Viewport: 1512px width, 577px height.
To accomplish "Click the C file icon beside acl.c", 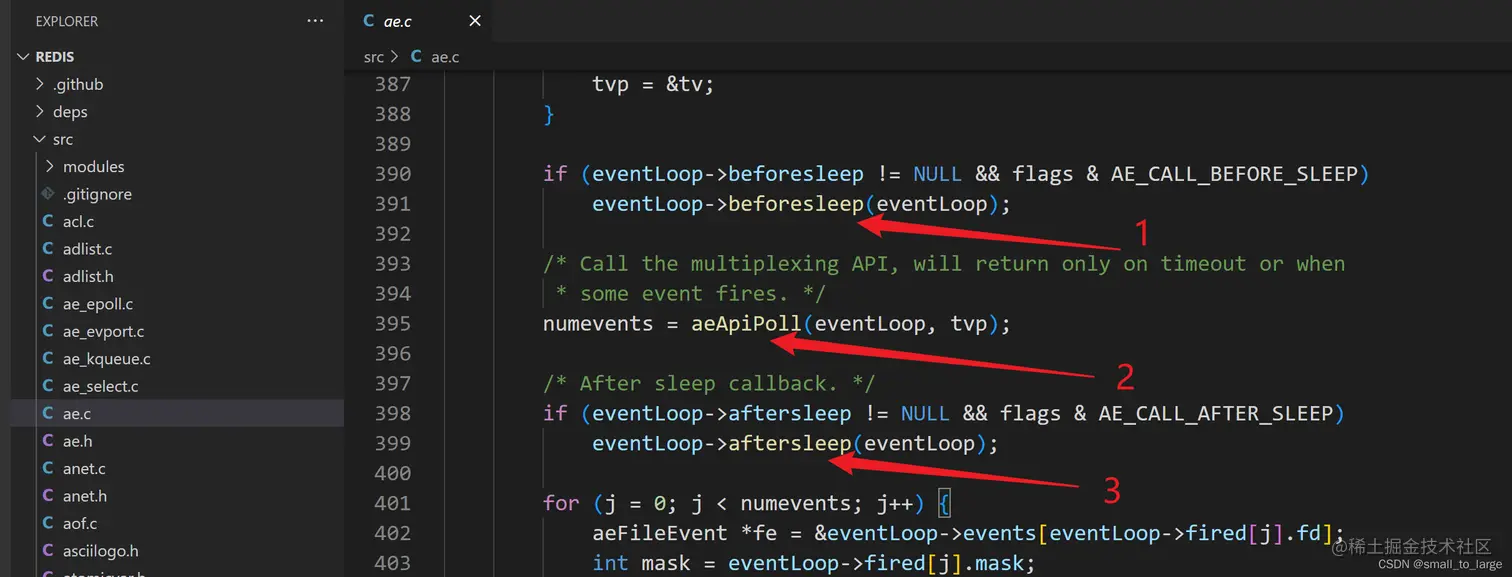I will (x=48, y=221).
